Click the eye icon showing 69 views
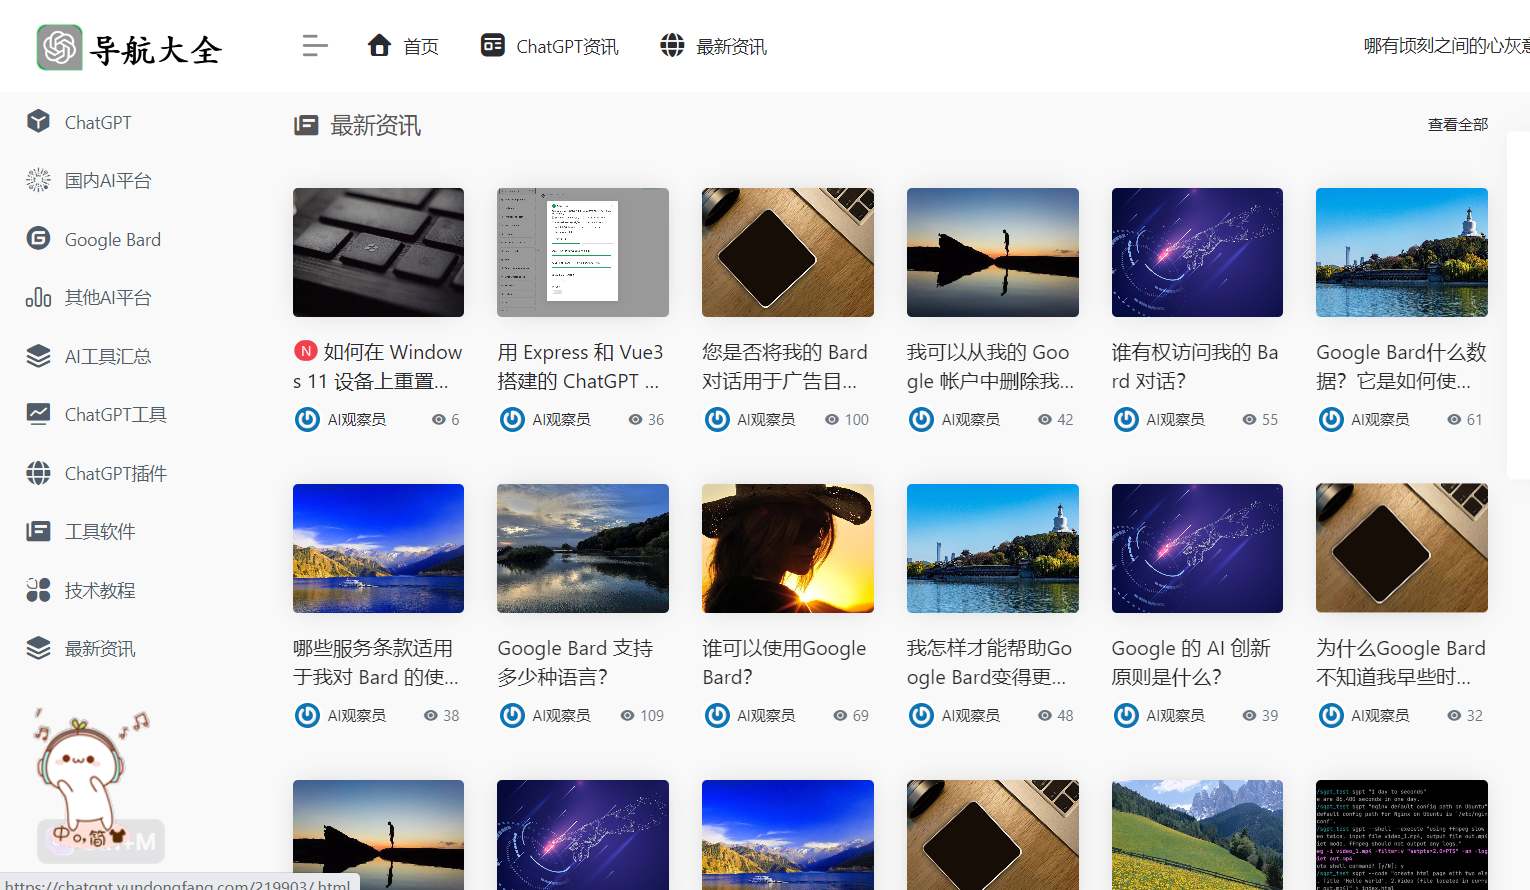 [x=841, y=716]
